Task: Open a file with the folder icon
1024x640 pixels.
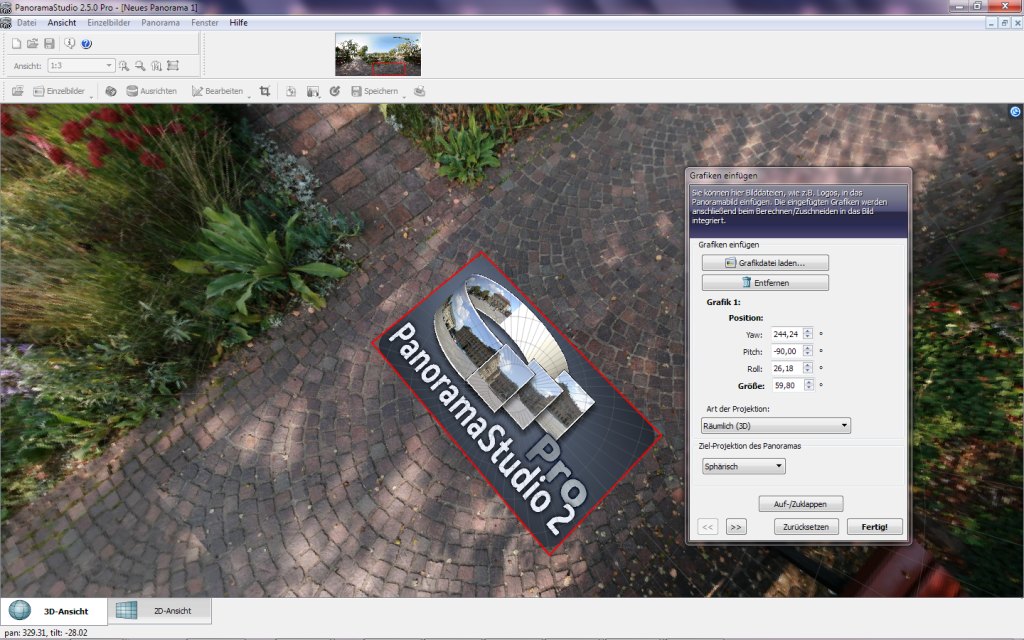Action: click(x=33, y=44)
